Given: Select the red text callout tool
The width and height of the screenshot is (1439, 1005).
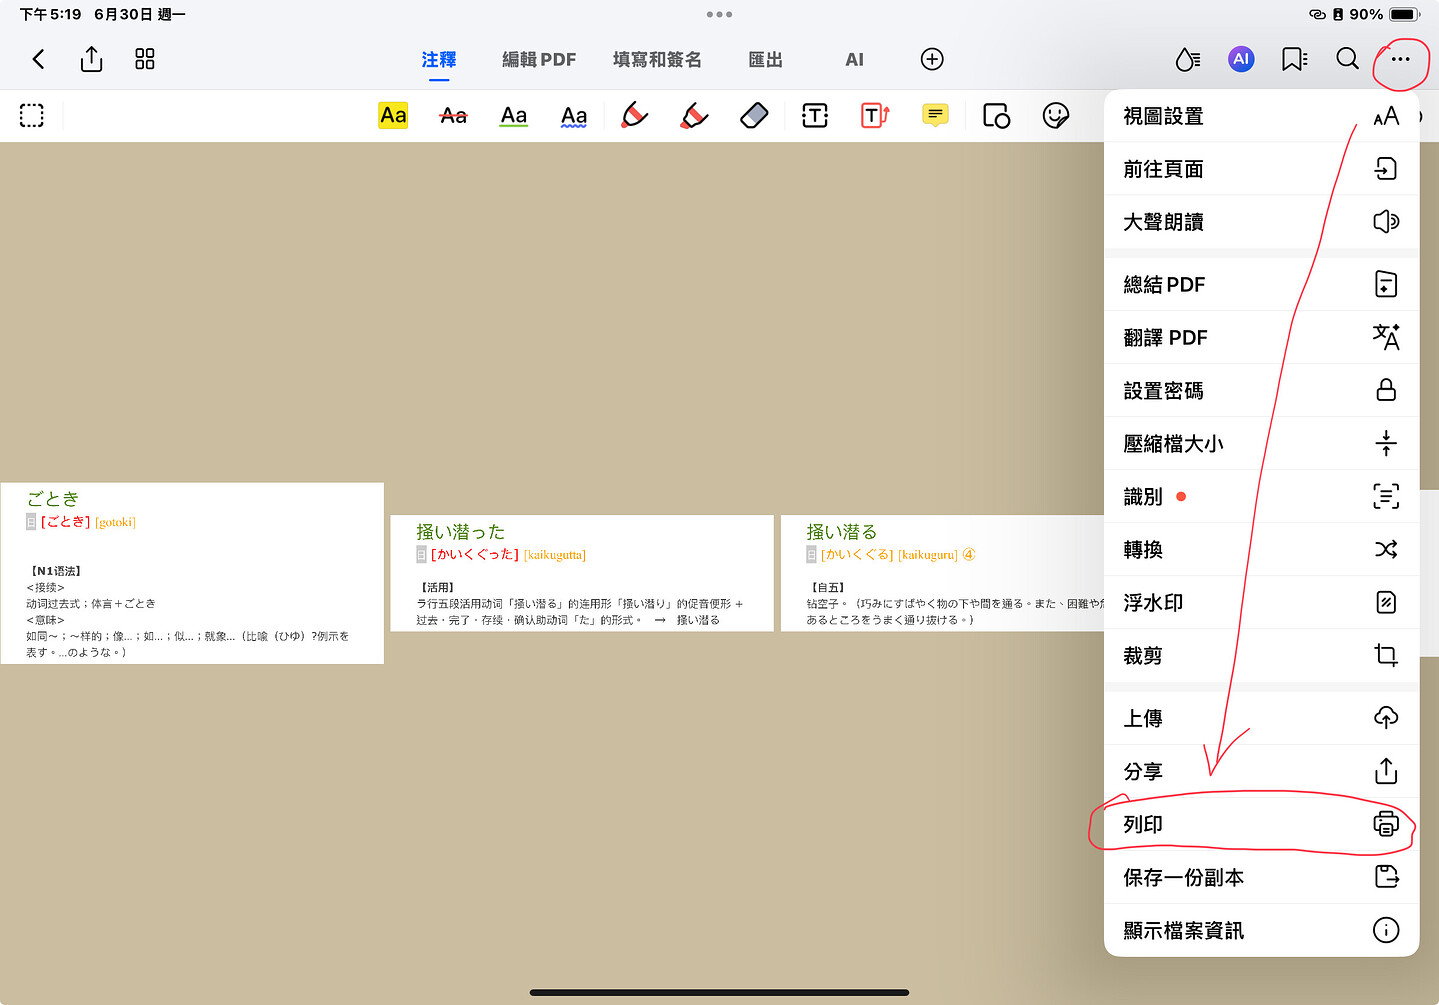Looking at the screenshot, I should (875, 116).
